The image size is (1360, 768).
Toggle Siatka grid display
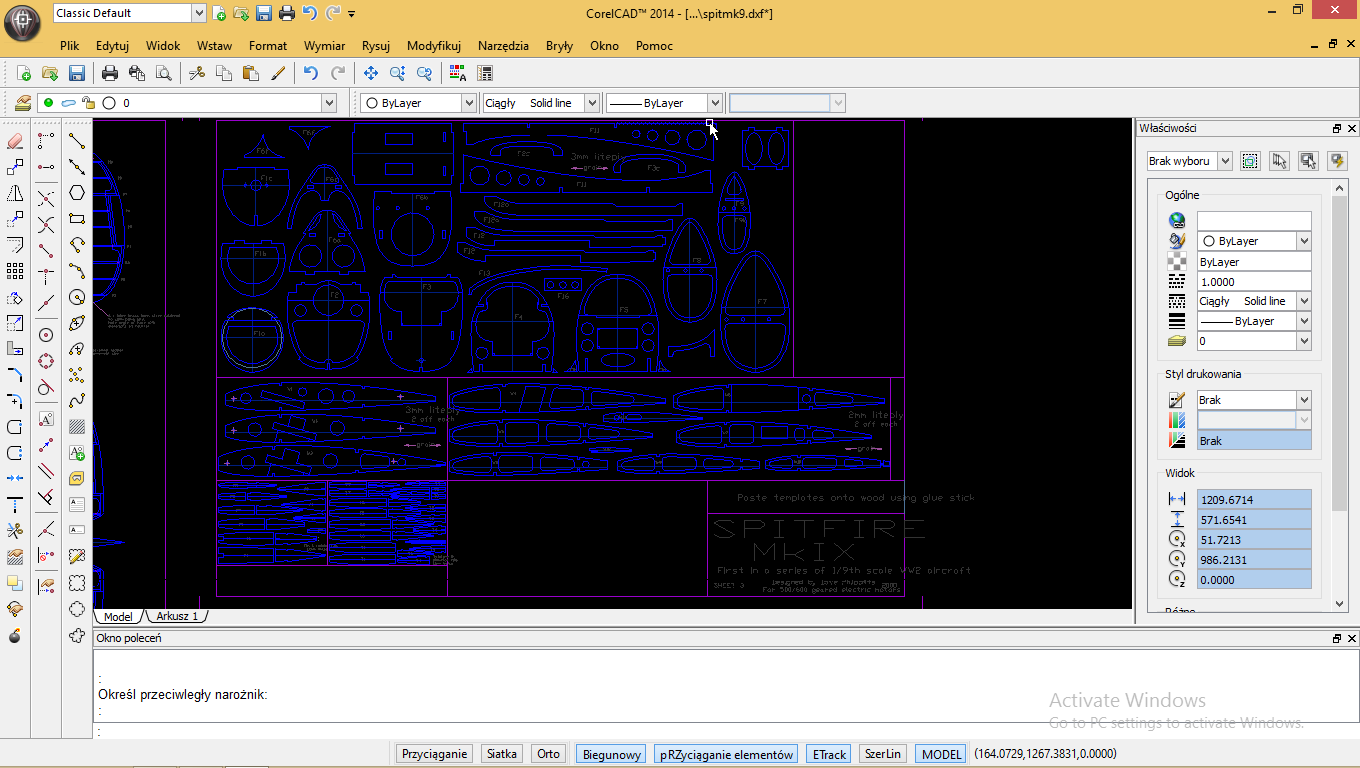(x=501, y=754)
